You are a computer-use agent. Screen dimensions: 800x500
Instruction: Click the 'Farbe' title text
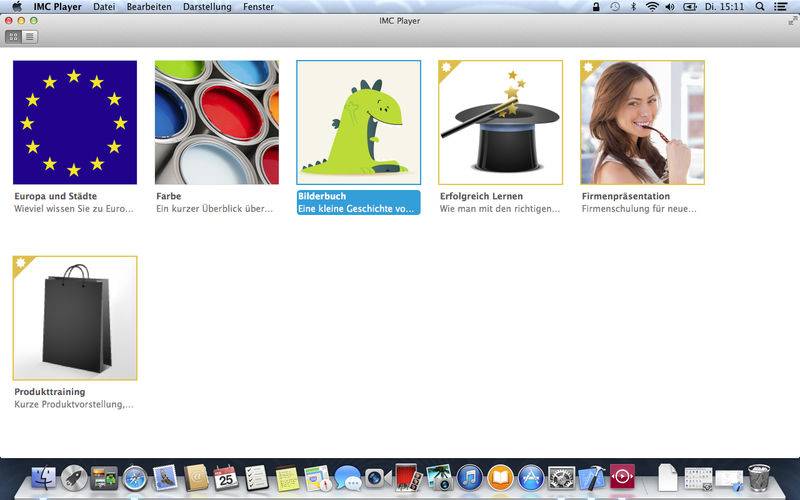click(x=169, y=196)
